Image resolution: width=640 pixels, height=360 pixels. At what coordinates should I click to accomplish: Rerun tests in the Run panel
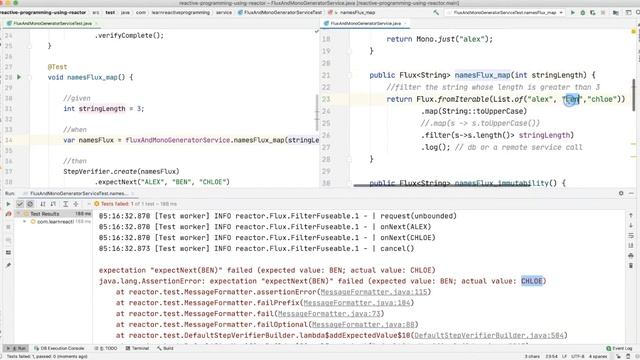coord(8,204)
